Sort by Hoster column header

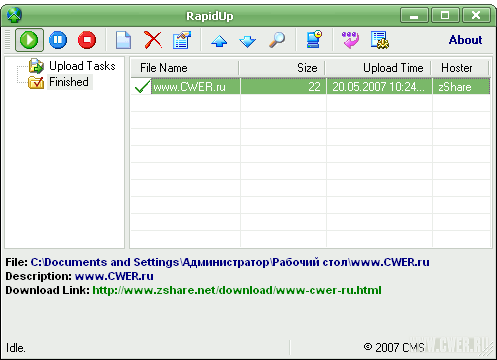tap(460, 68)
